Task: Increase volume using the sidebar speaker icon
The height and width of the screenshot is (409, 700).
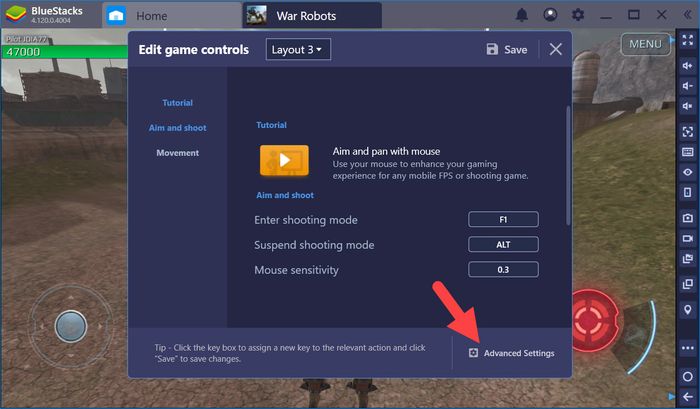Action: [x=688, y=66]
